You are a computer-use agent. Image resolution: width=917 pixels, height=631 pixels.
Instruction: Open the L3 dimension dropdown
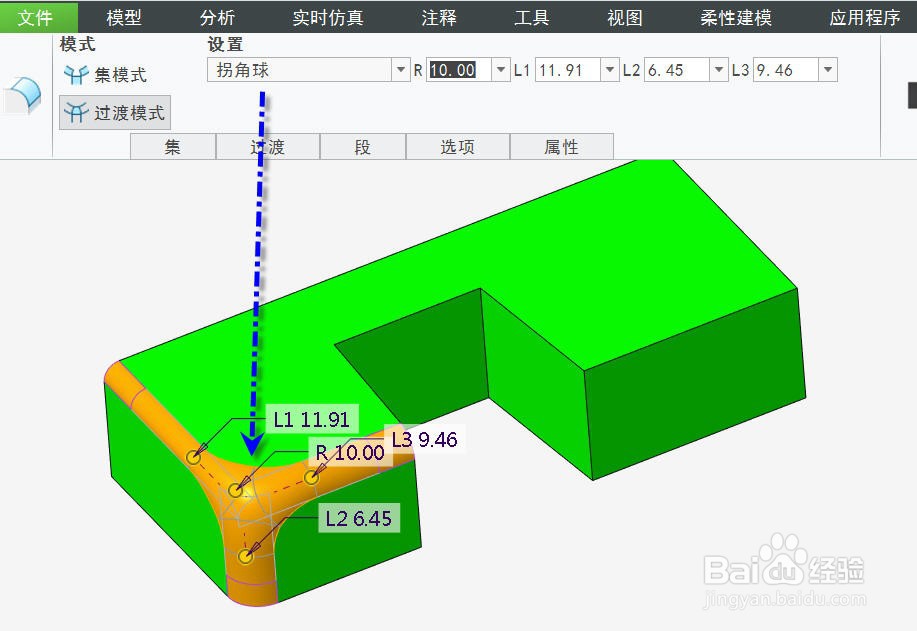pos(826,69)
